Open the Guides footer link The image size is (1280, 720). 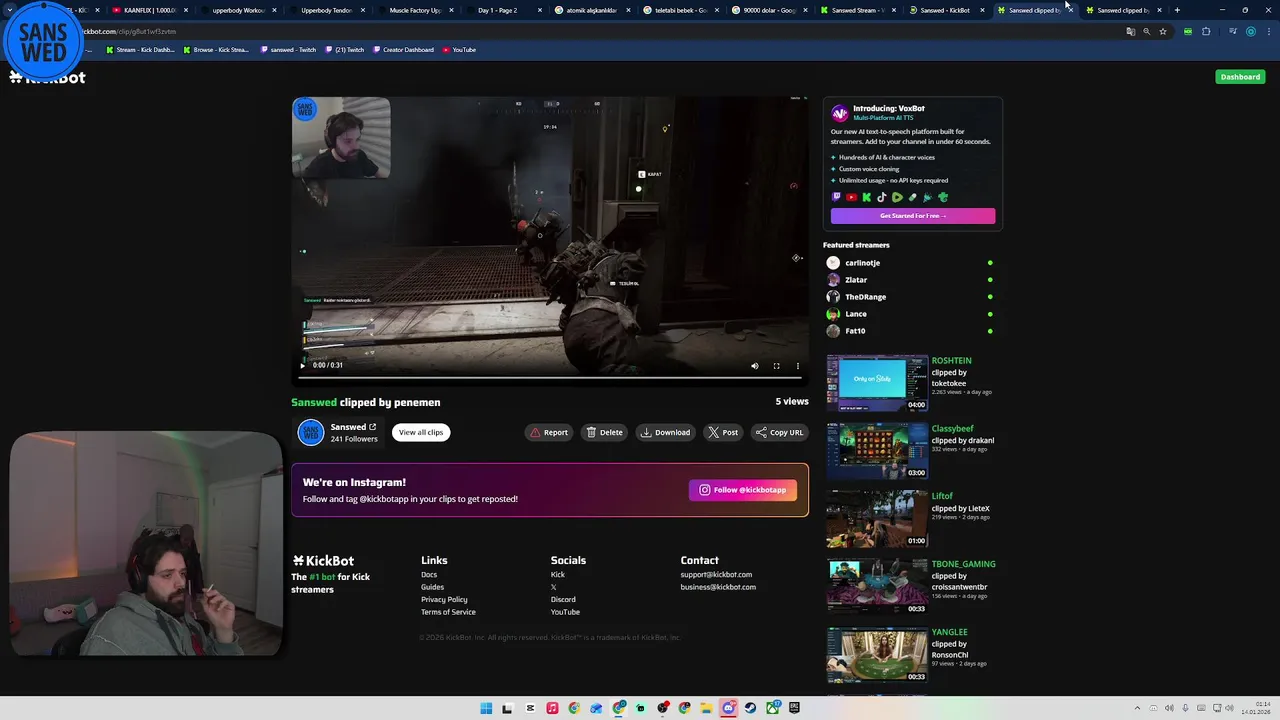432,587
